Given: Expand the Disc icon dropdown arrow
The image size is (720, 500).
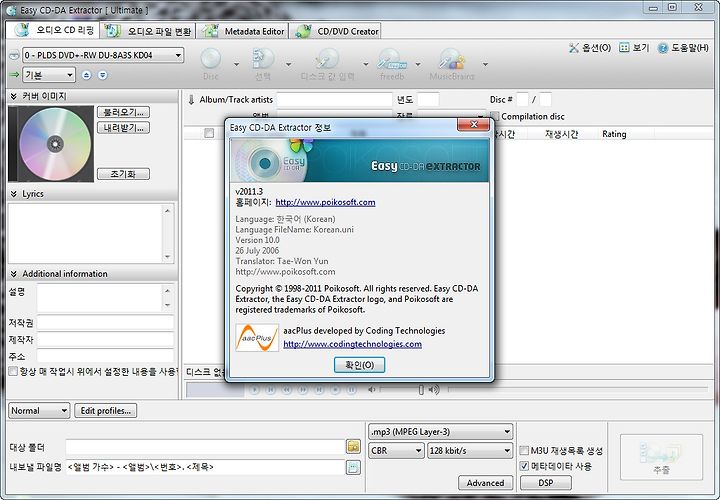Looking at the screenshot, I should pos(236,64).
